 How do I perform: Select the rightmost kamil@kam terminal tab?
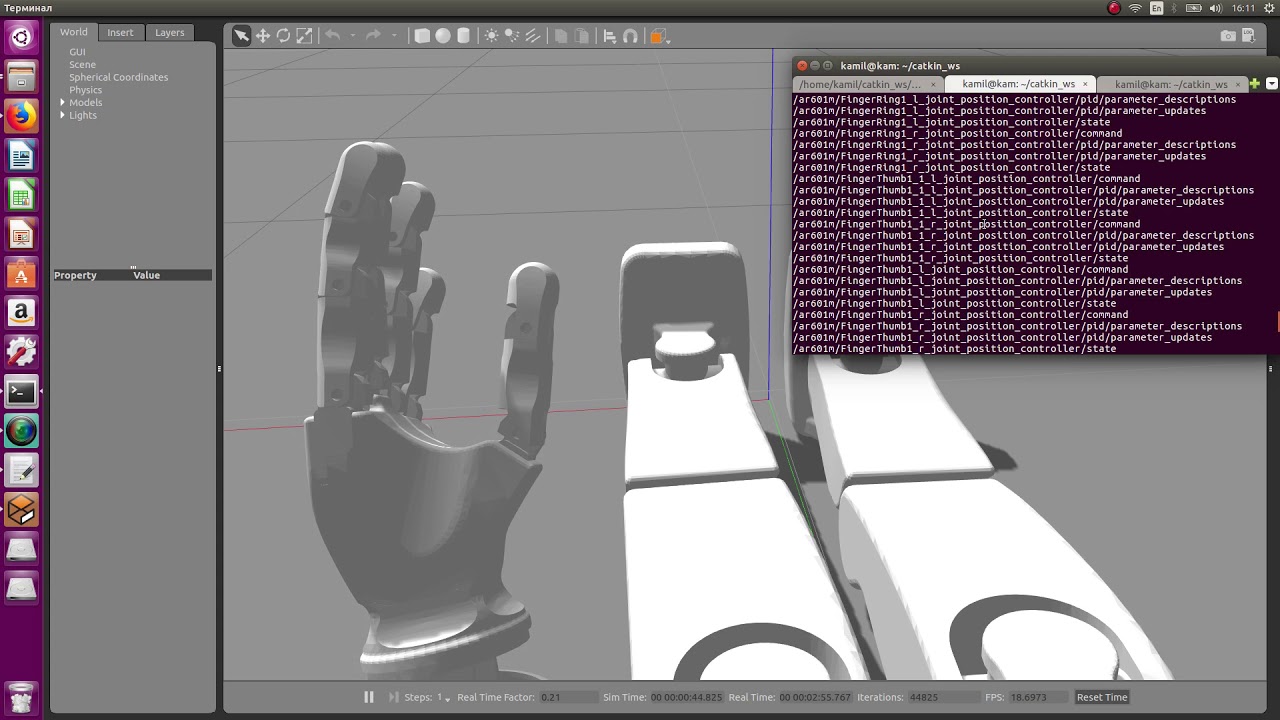(1170, 84)
